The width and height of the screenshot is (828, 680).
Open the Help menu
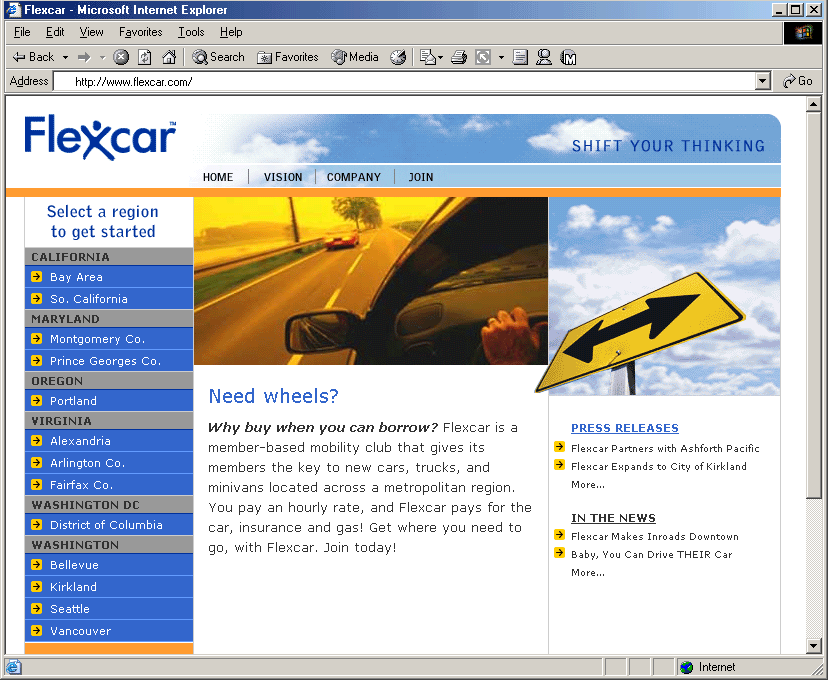(231, 32)
